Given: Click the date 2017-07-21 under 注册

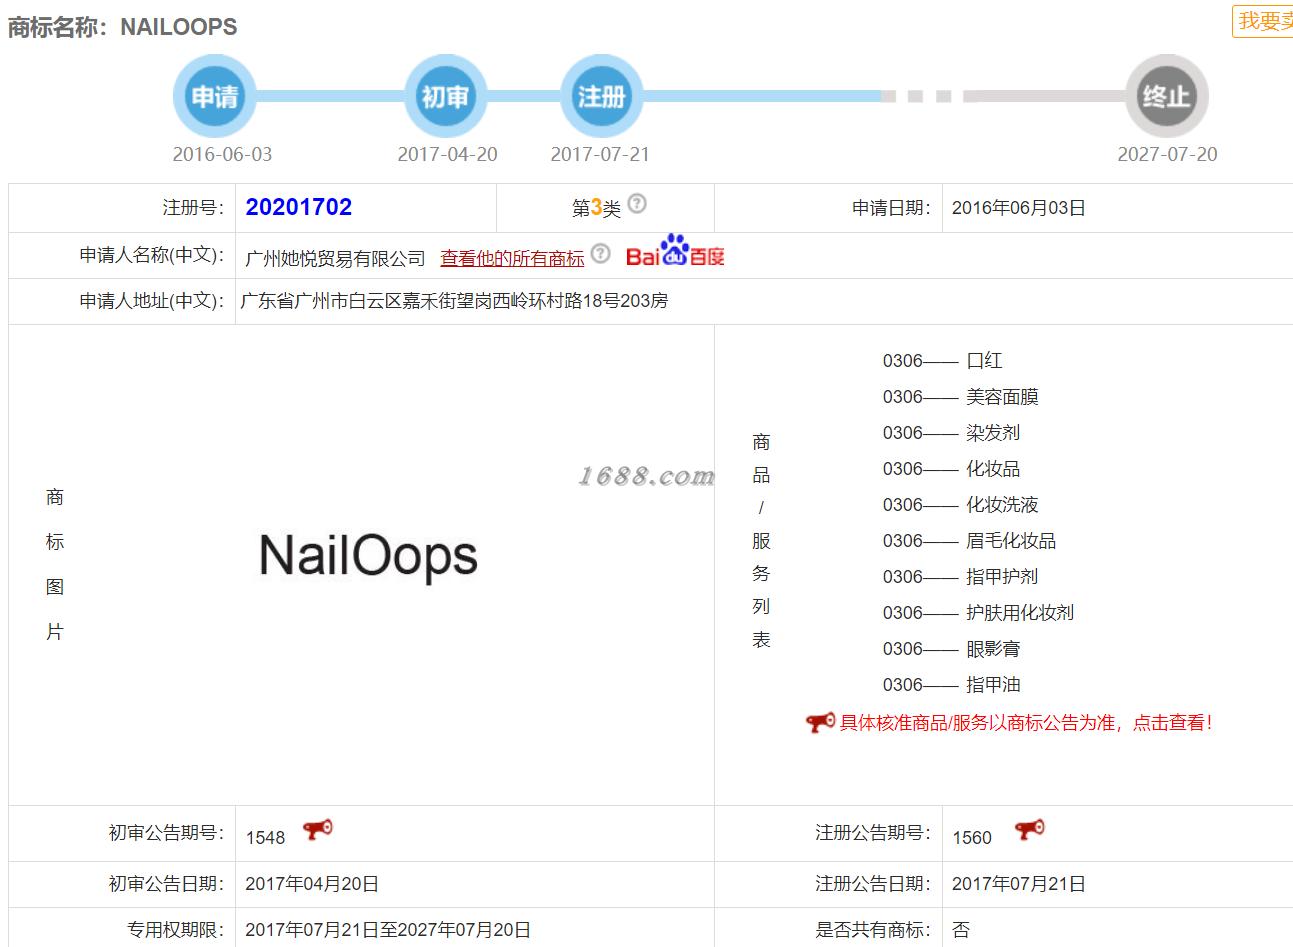Looking at the screenshot, I should click(600, 154).
